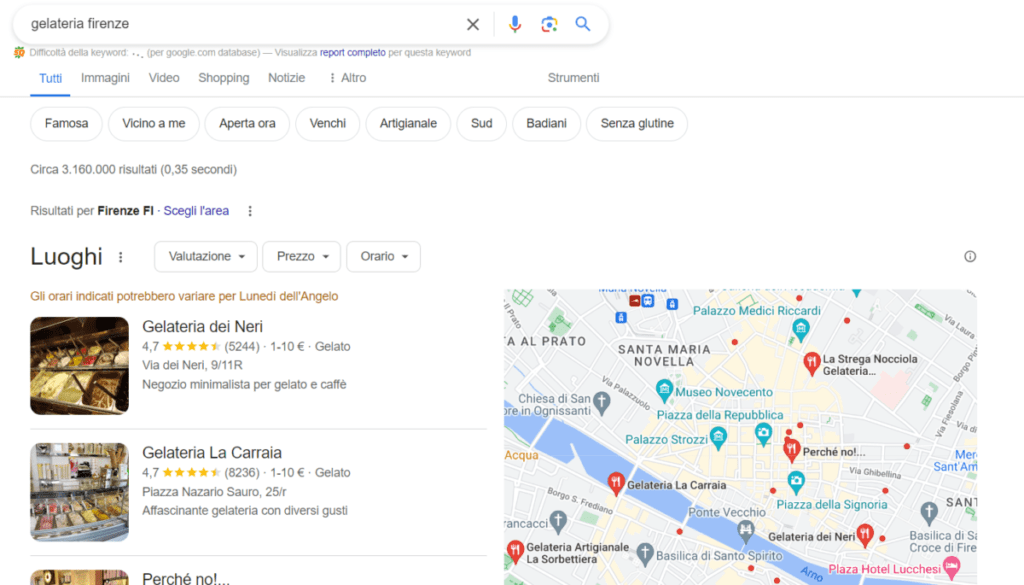Open Google Lens camera search icon
The height and width of the screenshot is (585, 1024).
pyautogui.click(x=549, y=24)
